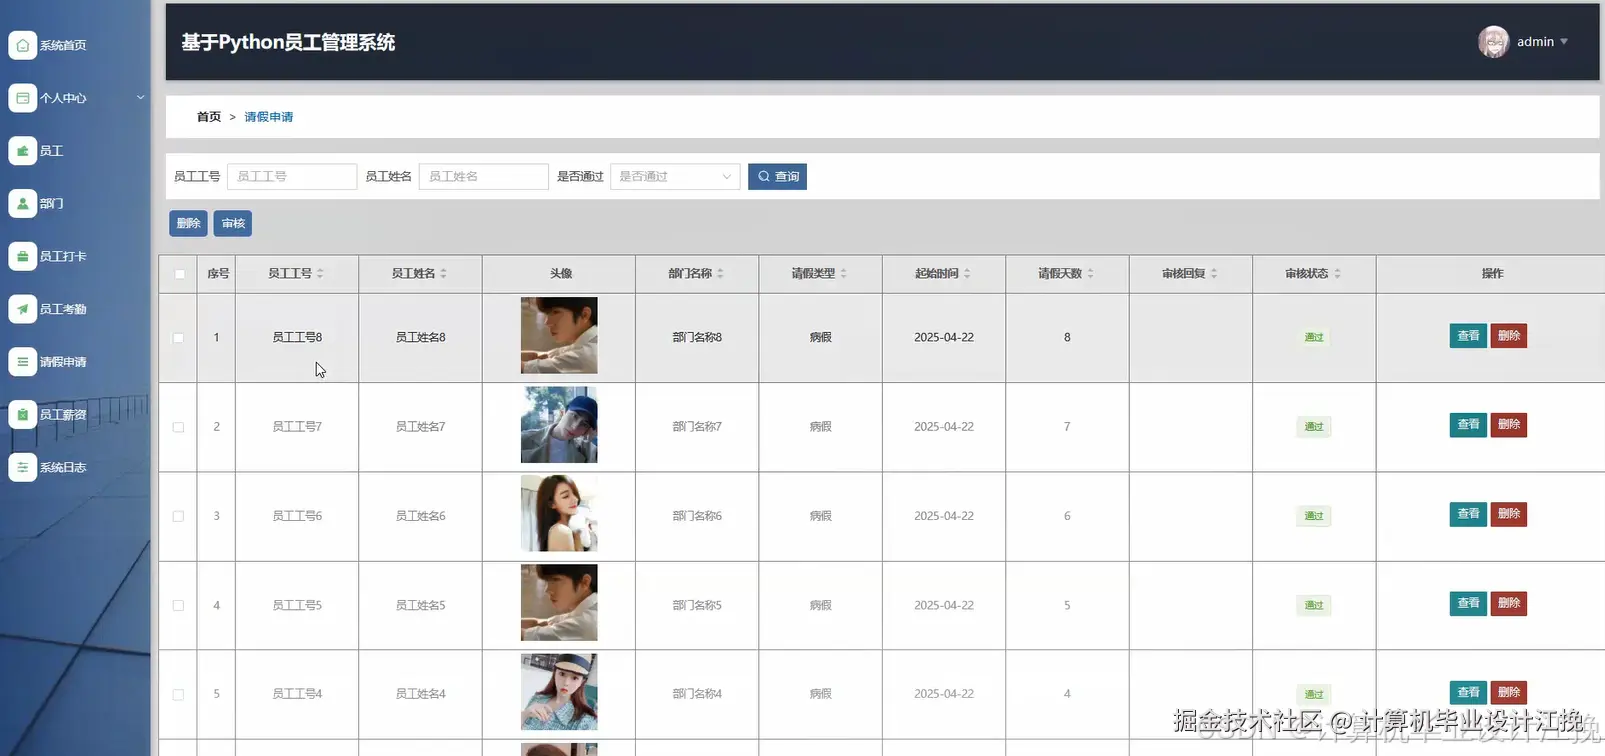Click the 查询 search button

[x=777, y=176]
